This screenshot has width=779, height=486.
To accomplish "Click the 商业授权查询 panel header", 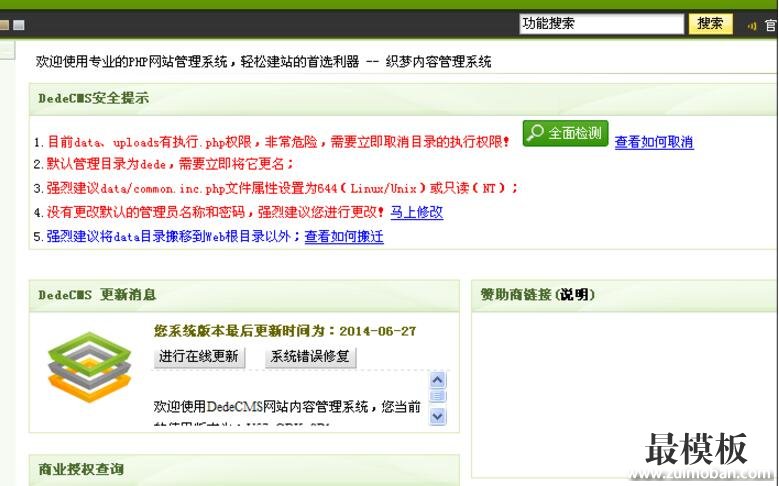I will [x=244, y=469].
